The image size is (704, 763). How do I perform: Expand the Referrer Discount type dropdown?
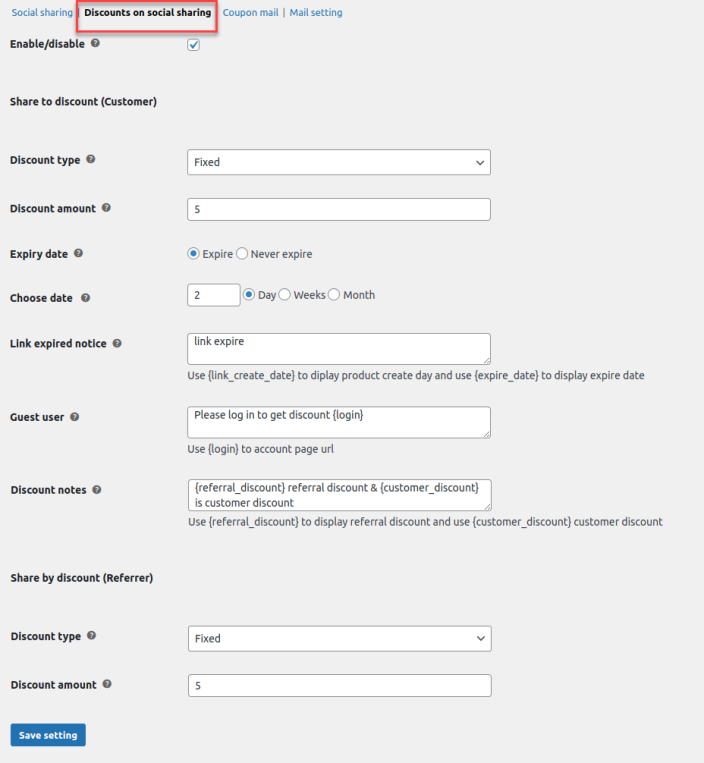pos(339,638)
